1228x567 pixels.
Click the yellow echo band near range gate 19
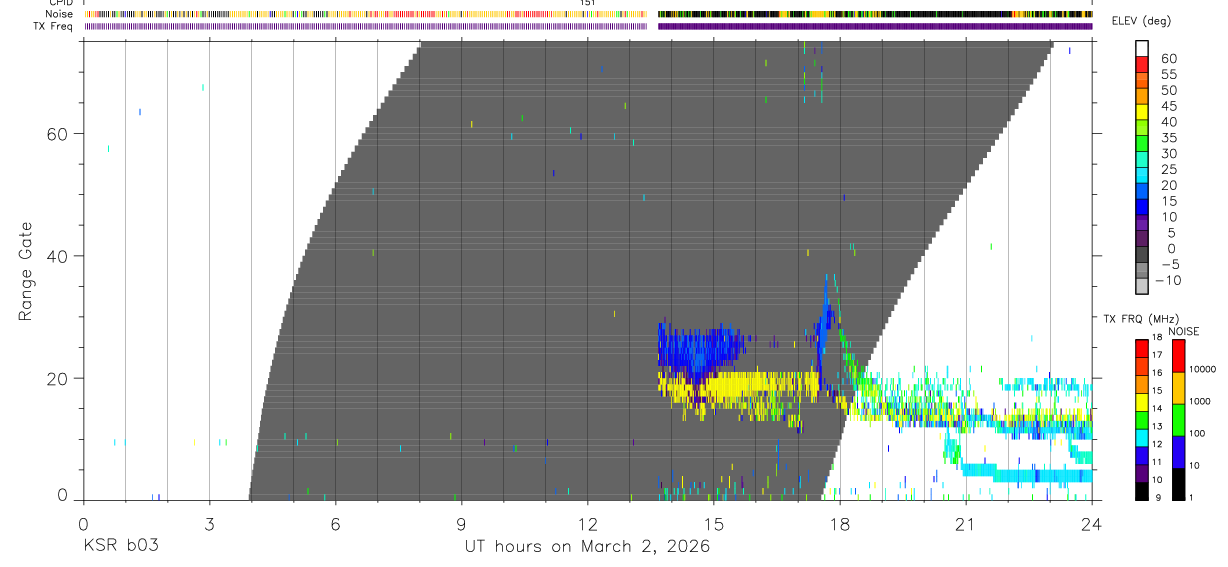[737, 385]
